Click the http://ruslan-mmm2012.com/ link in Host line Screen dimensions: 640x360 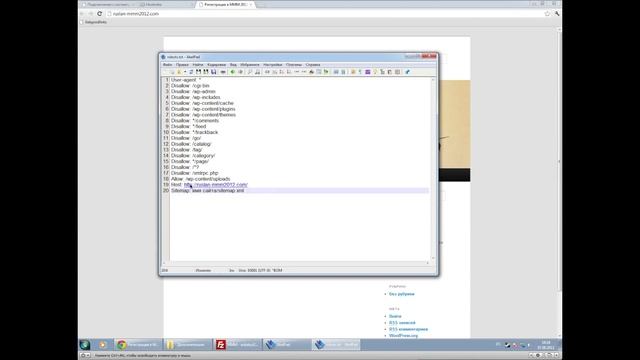pos(216,184)
